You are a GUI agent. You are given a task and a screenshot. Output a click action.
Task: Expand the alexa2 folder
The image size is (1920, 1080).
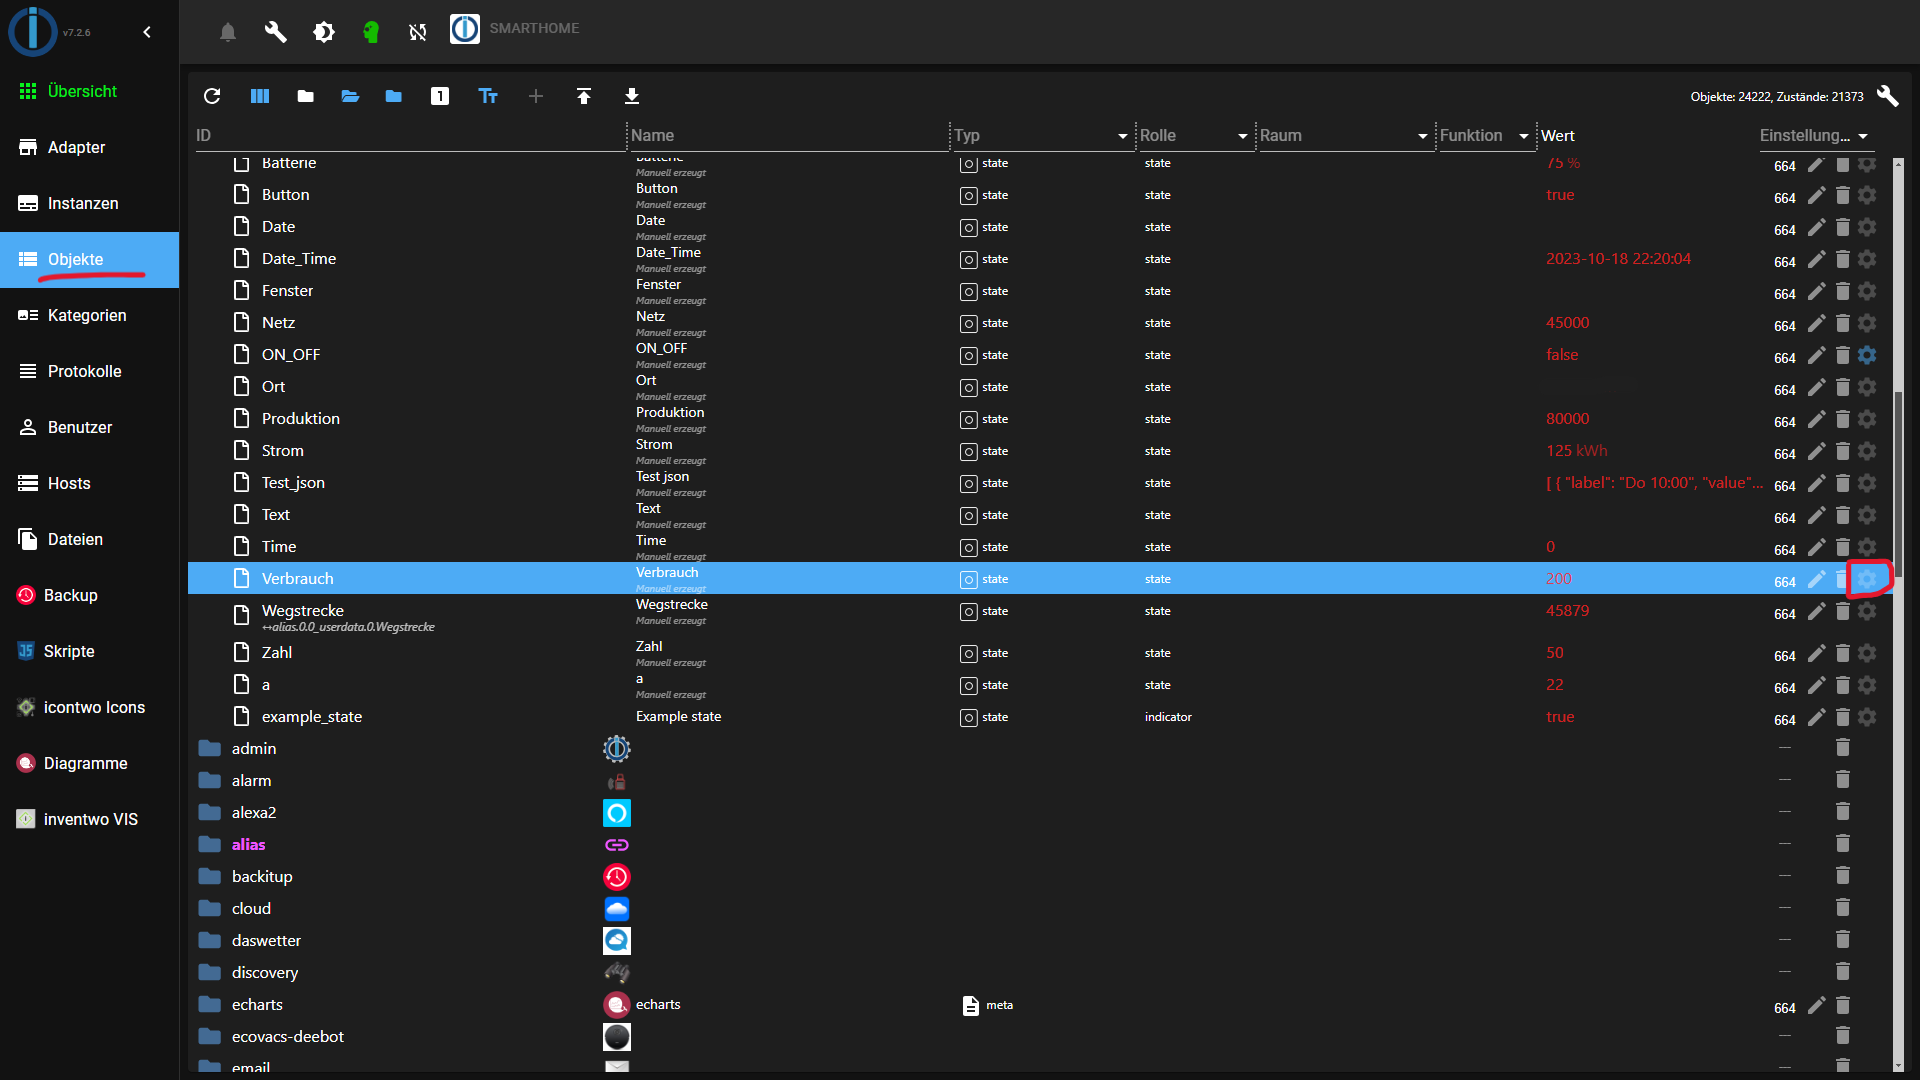pyautogui.click(x=210, y=813)
